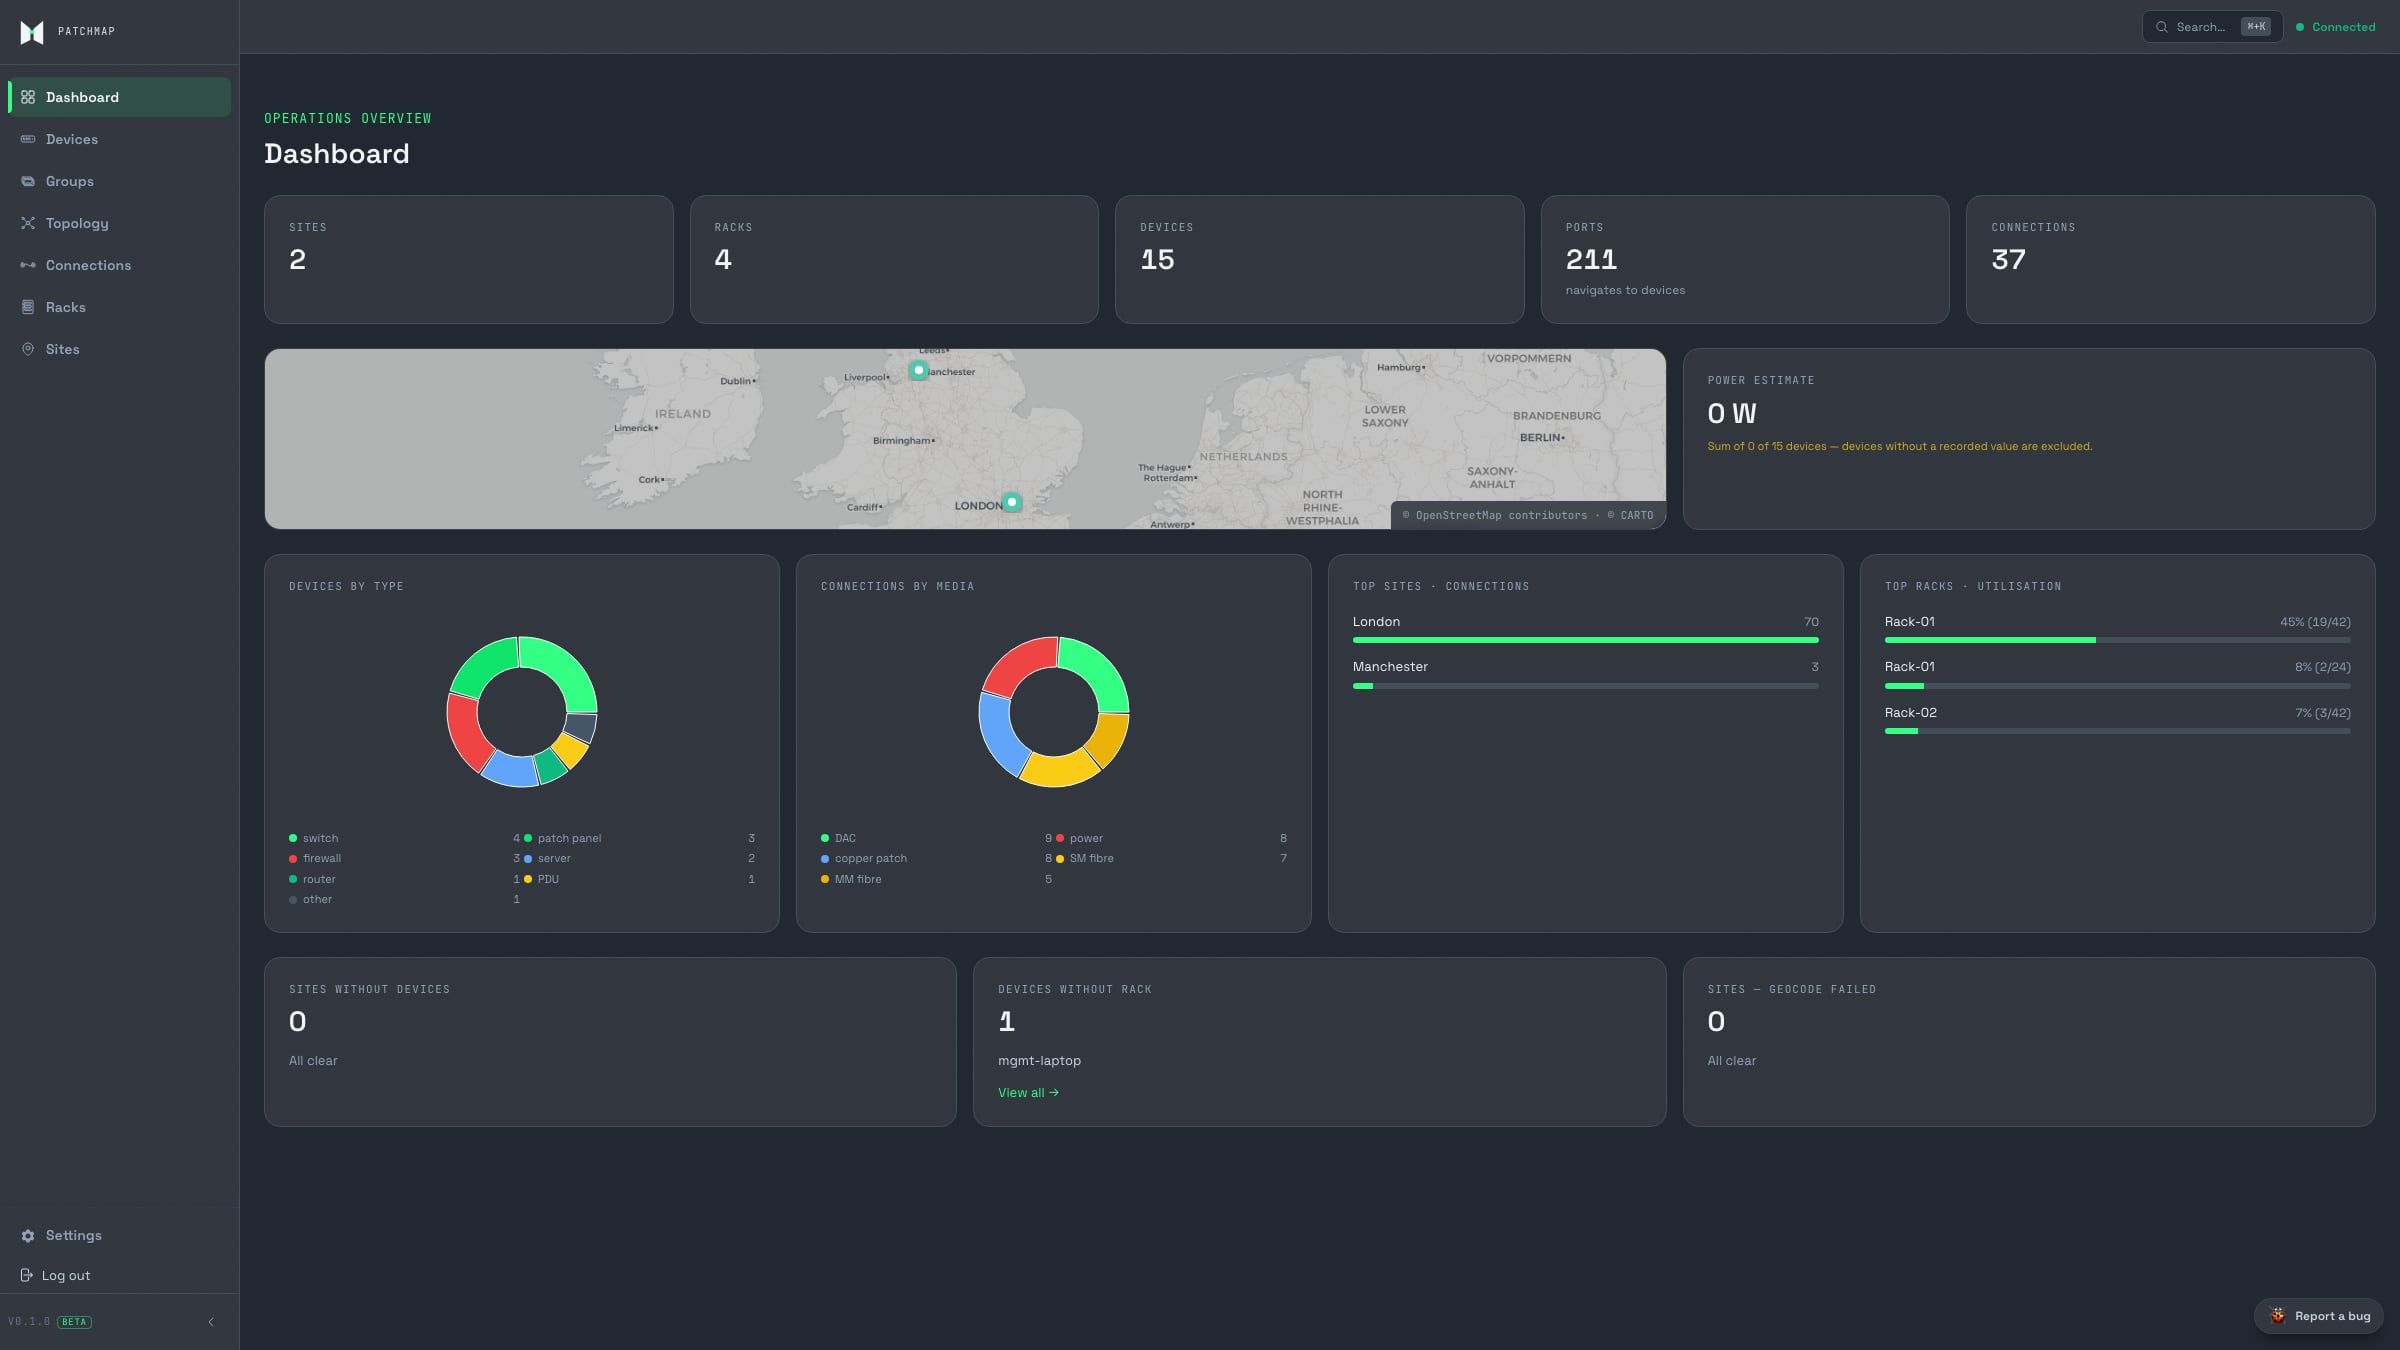Image resolution: width=2400 pixels, height=1350 pixels.
Task: Open the Ports card navigating to devices
Action: [1745, 259]
